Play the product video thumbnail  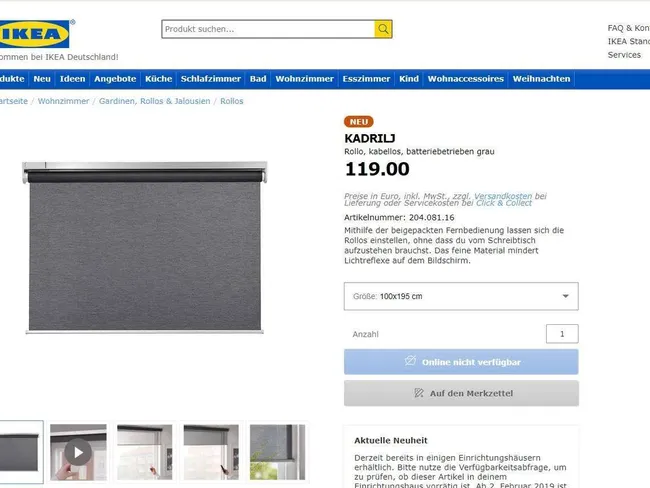coord(78,452)
